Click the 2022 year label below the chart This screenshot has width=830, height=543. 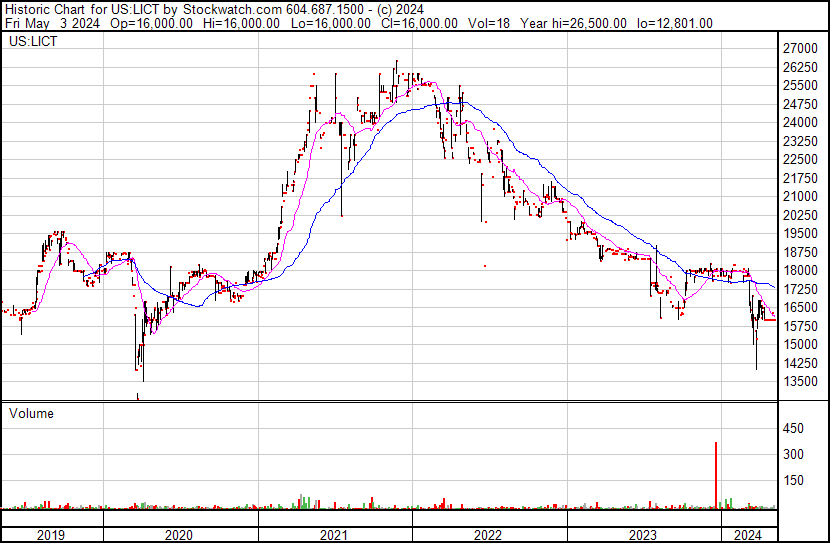489,535
